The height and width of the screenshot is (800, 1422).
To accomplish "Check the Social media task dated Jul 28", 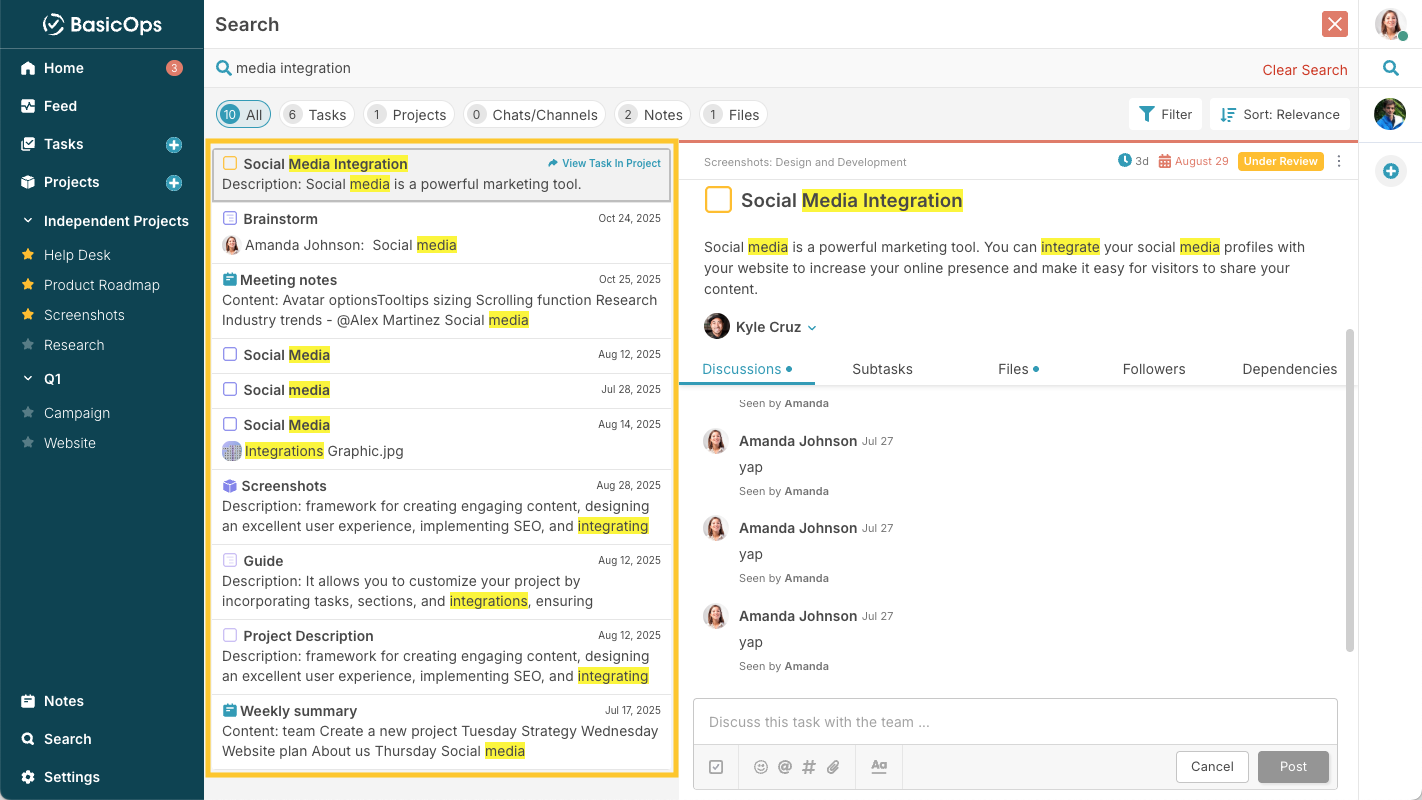I will (x=230, y=389).
